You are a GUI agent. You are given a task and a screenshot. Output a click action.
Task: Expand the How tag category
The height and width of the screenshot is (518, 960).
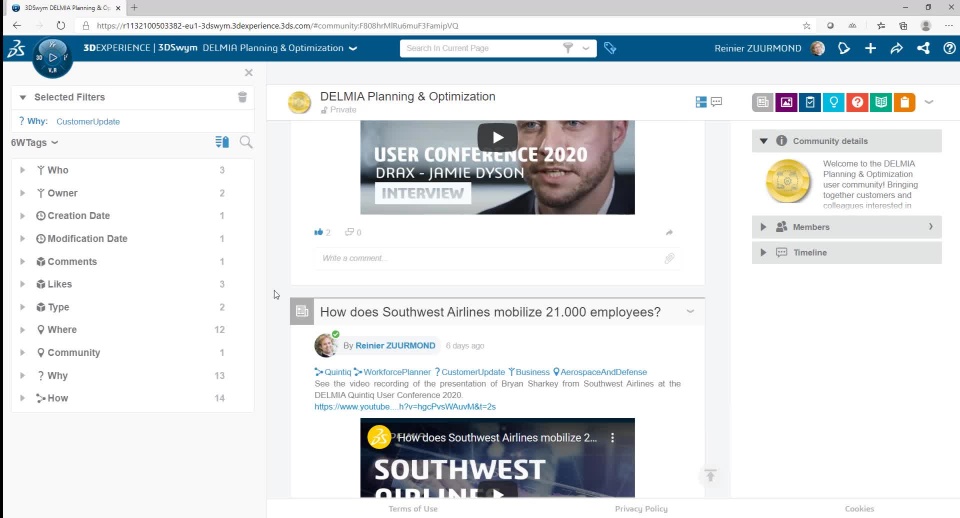[x=22, y=398]
